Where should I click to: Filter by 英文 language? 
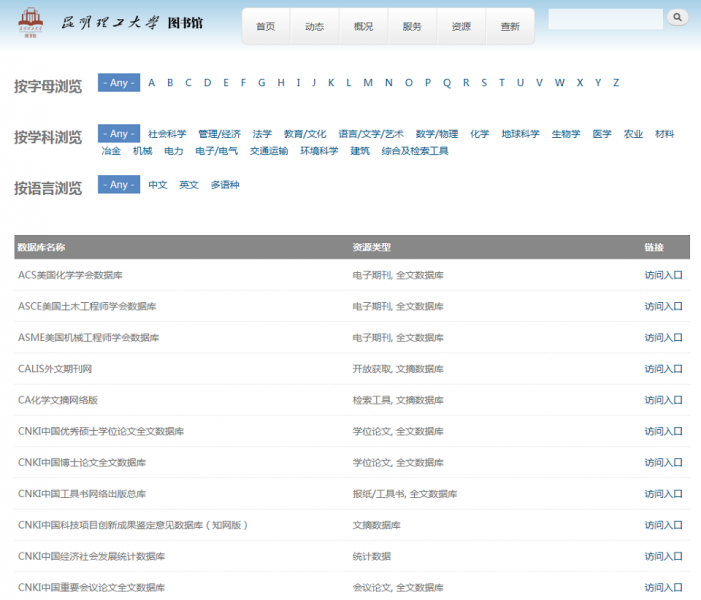pyautogui.click(x=189, y=185)
